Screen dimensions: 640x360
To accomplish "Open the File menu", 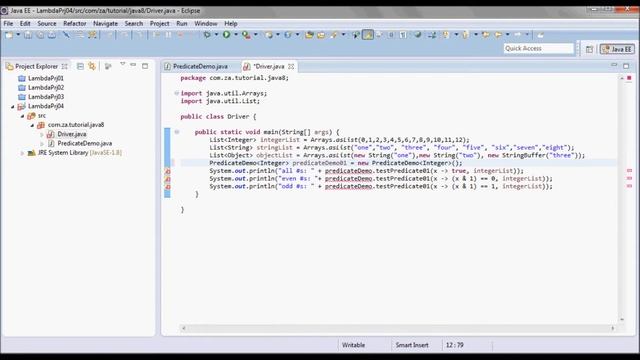I will (x=8, y=24).
